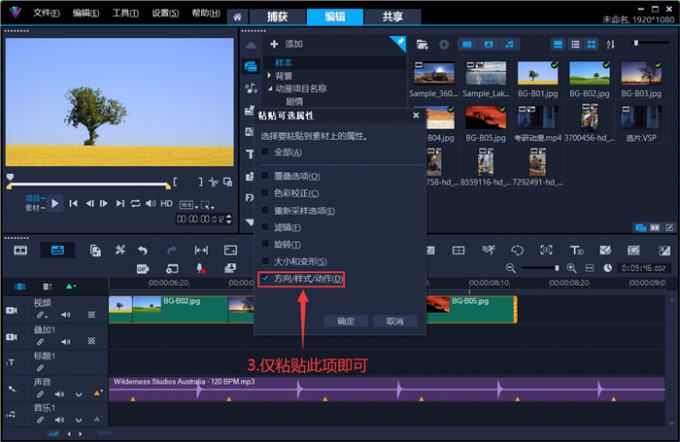
Task: Collapse the 动漫项目名称 tree item
Action: 270,88
